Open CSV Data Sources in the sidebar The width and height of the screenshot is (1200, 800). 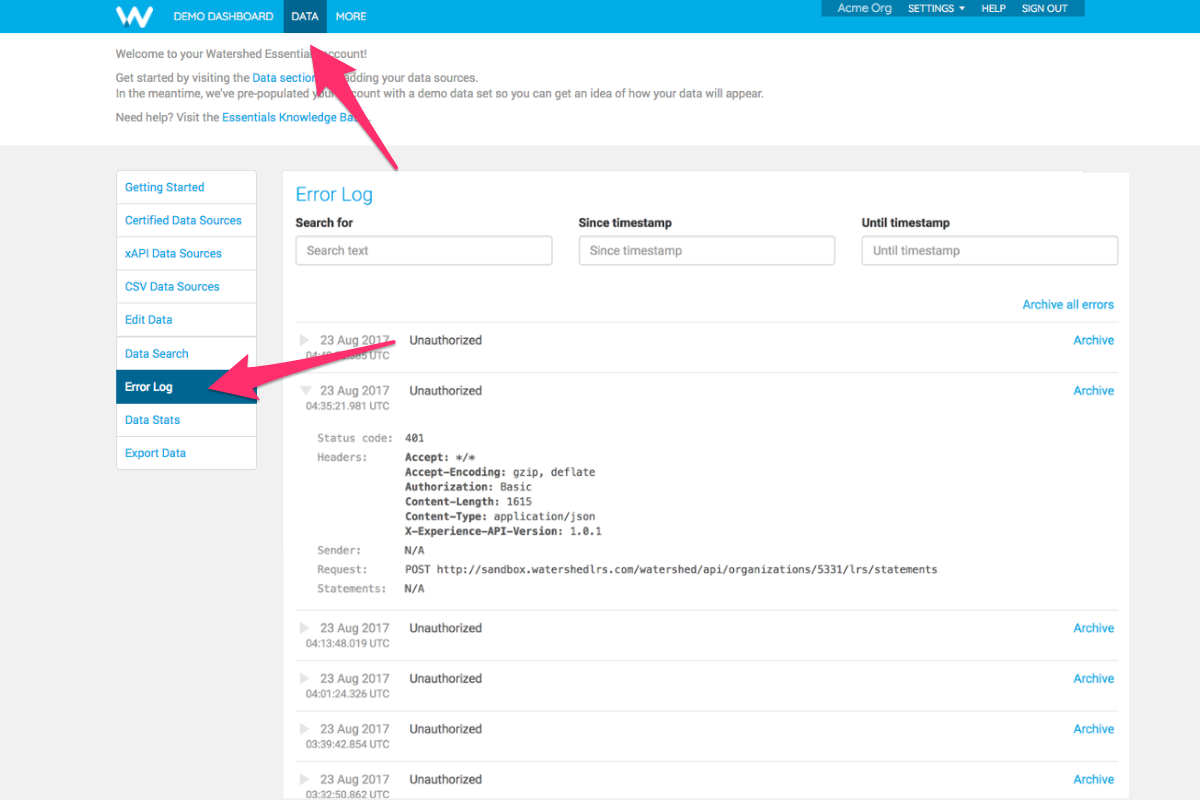pos(186,286)
